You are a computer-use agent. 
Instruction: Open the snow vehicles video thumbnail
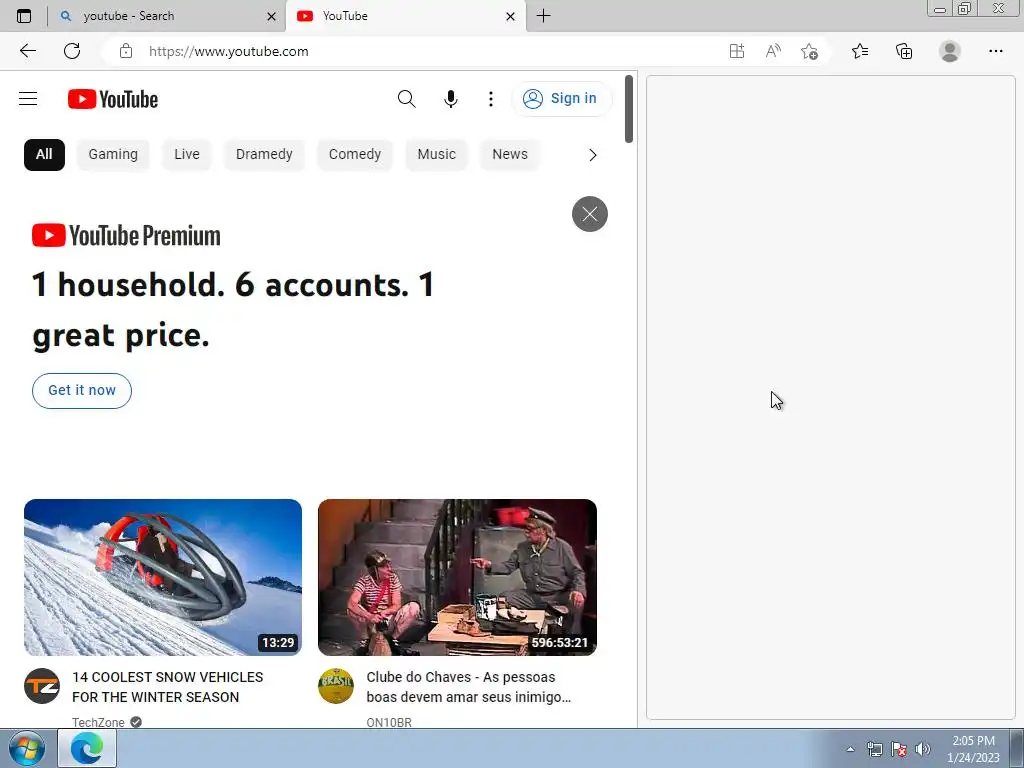click(163, 577)
